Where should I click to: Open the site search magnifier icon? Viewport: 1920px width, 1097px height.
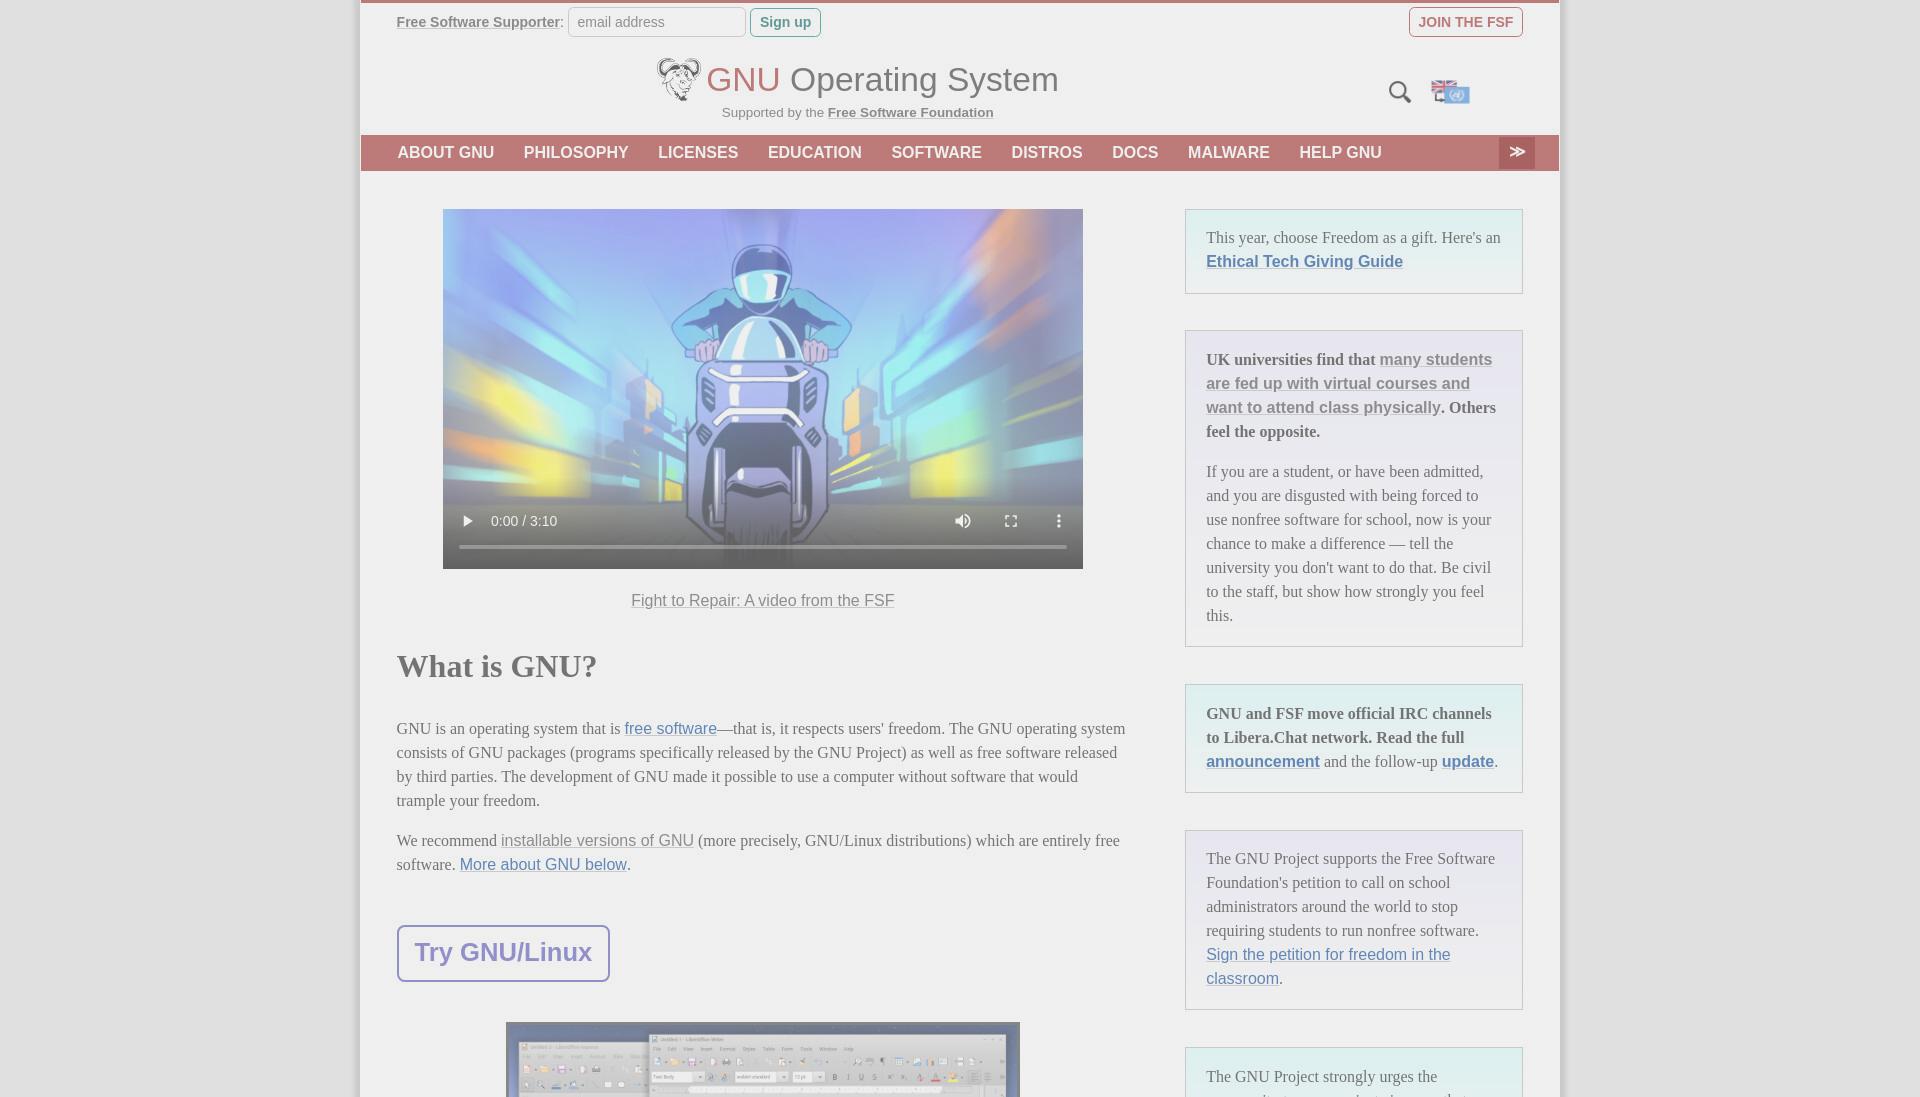(x=1400, y=92)
